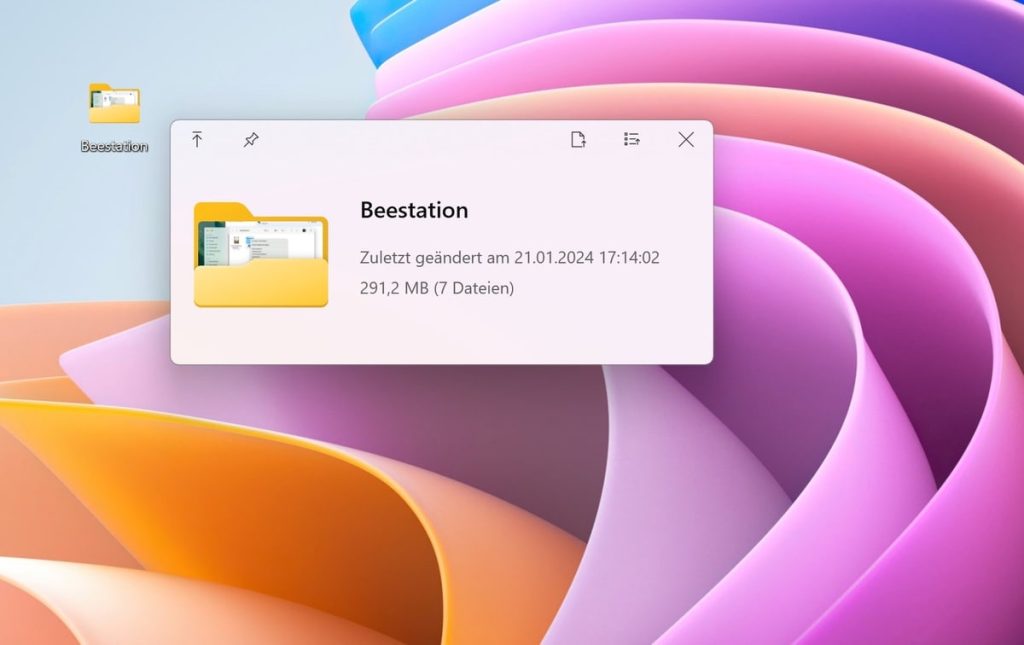
Task: Pin the Peek preview window
Action: tap(251, 140)
